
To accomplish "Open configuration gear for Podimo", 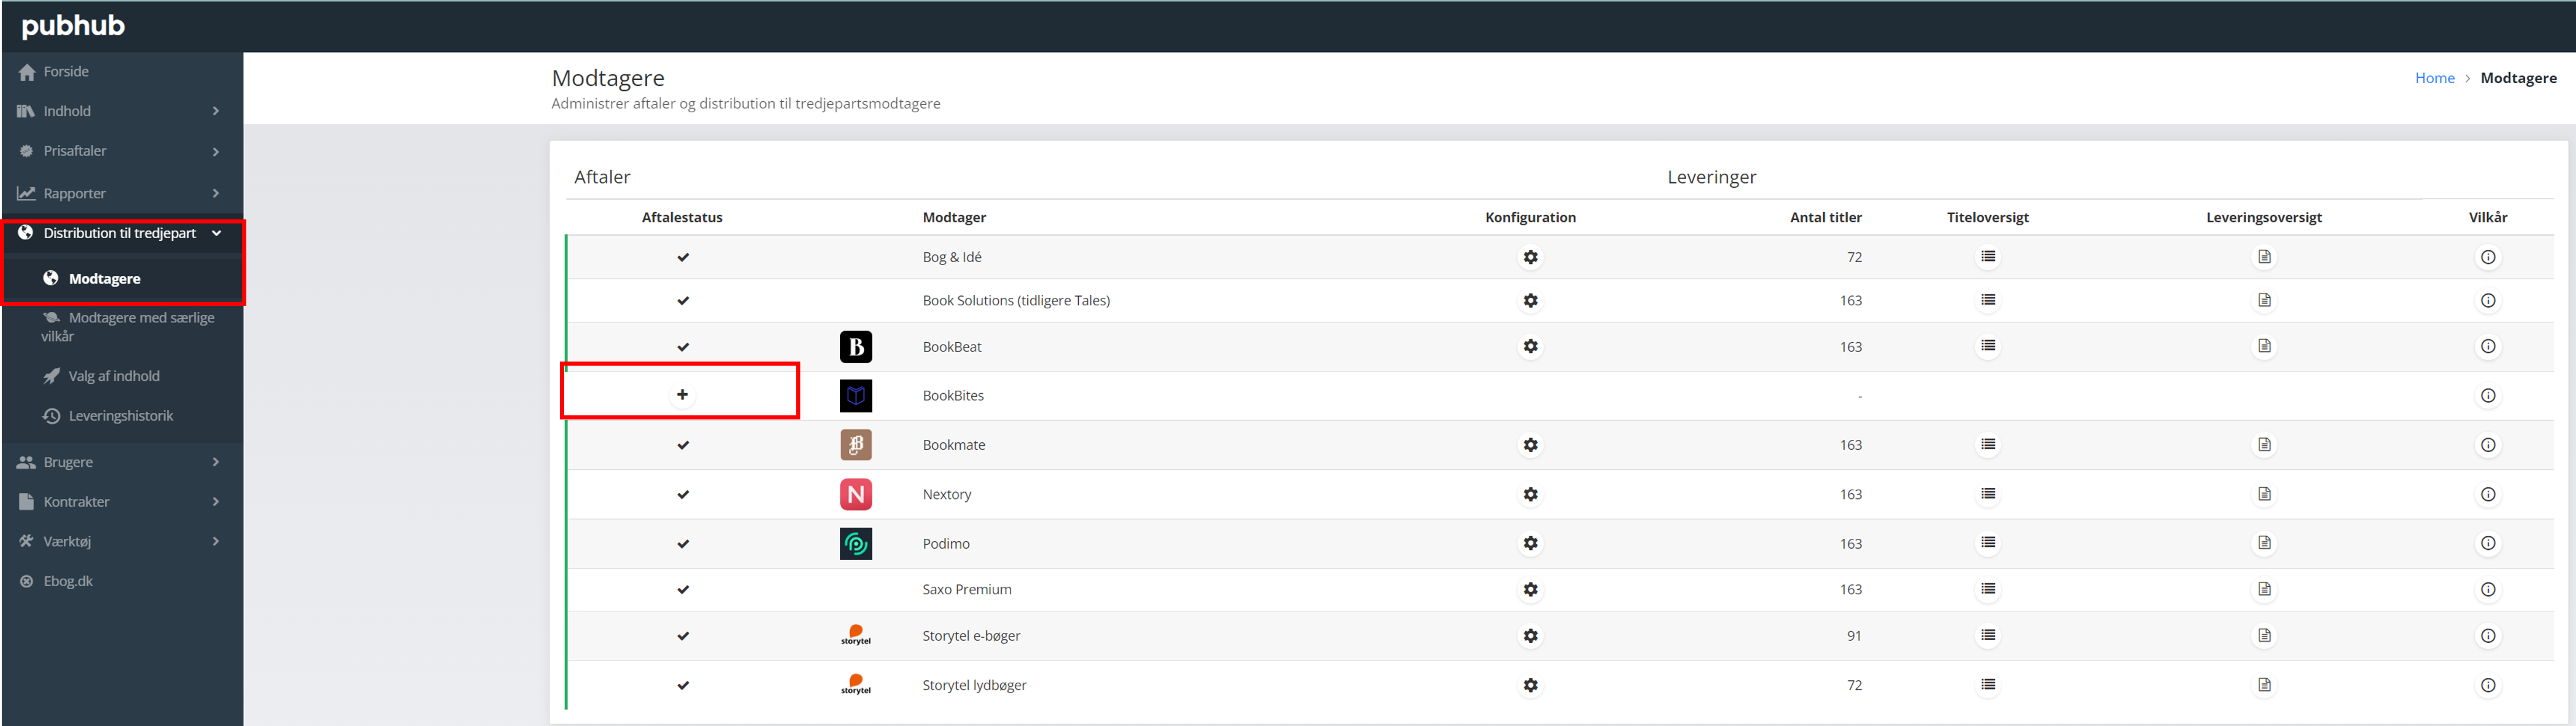I will (x=1530, y=543).
